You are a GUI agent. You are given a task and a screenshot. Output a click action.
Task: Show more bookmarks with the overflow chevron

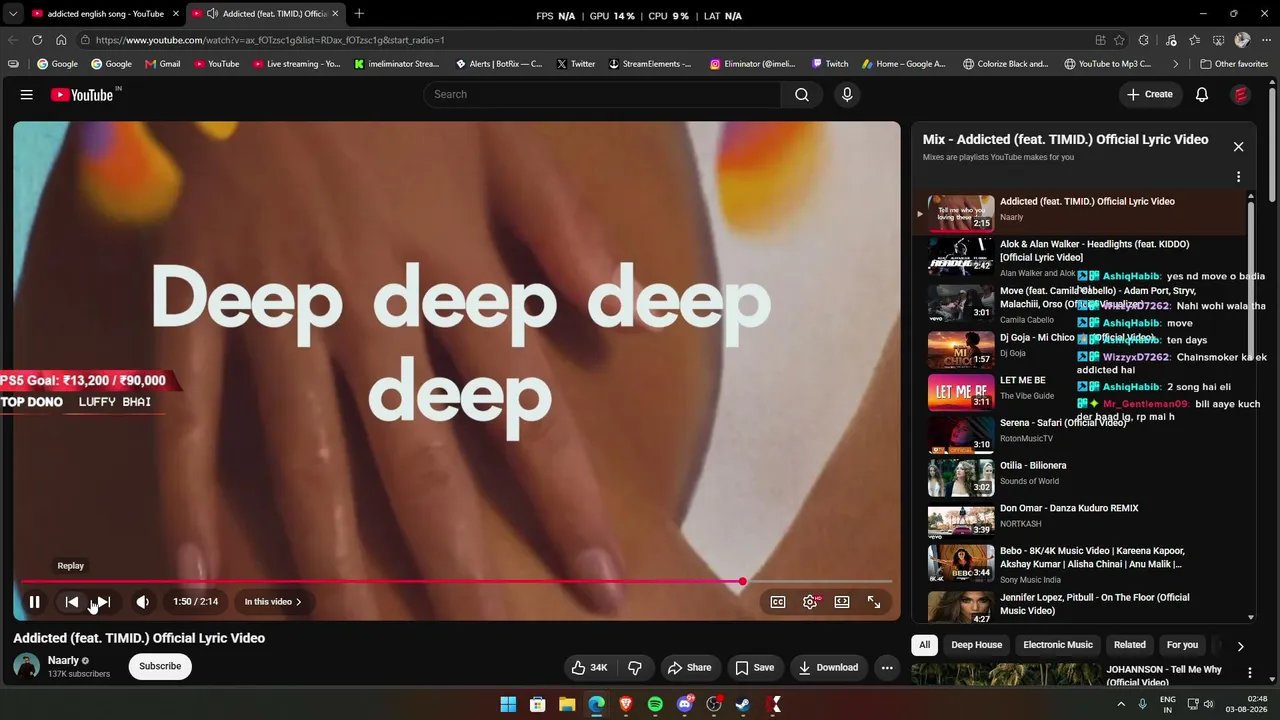(1175, 64)
